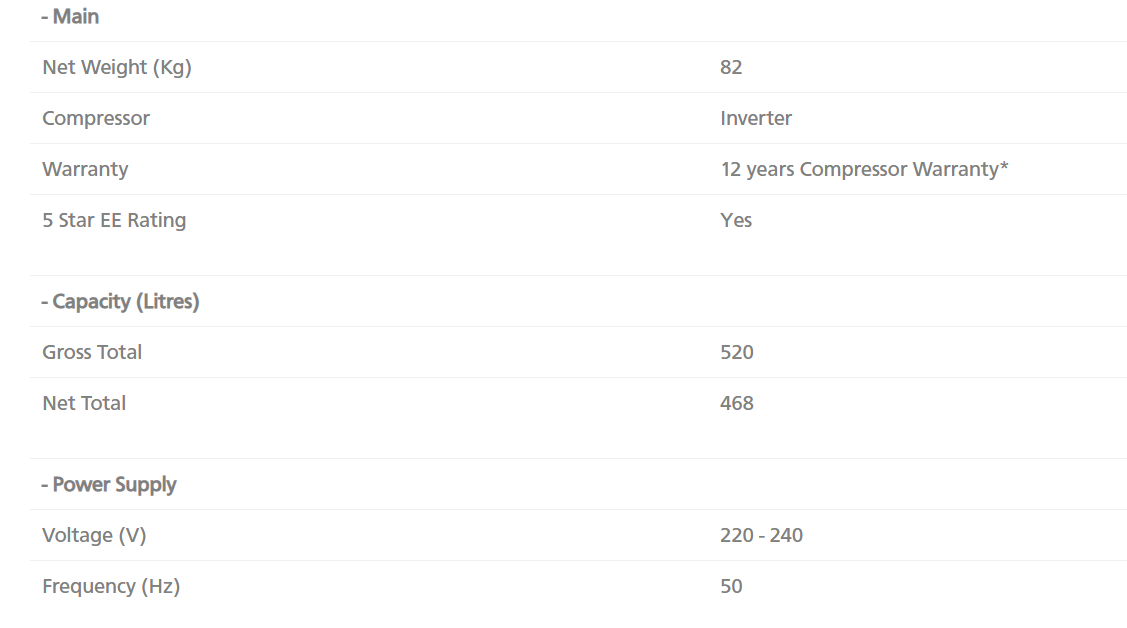
Task: Click the Warranty row label
Action: (x=85, y=169)
